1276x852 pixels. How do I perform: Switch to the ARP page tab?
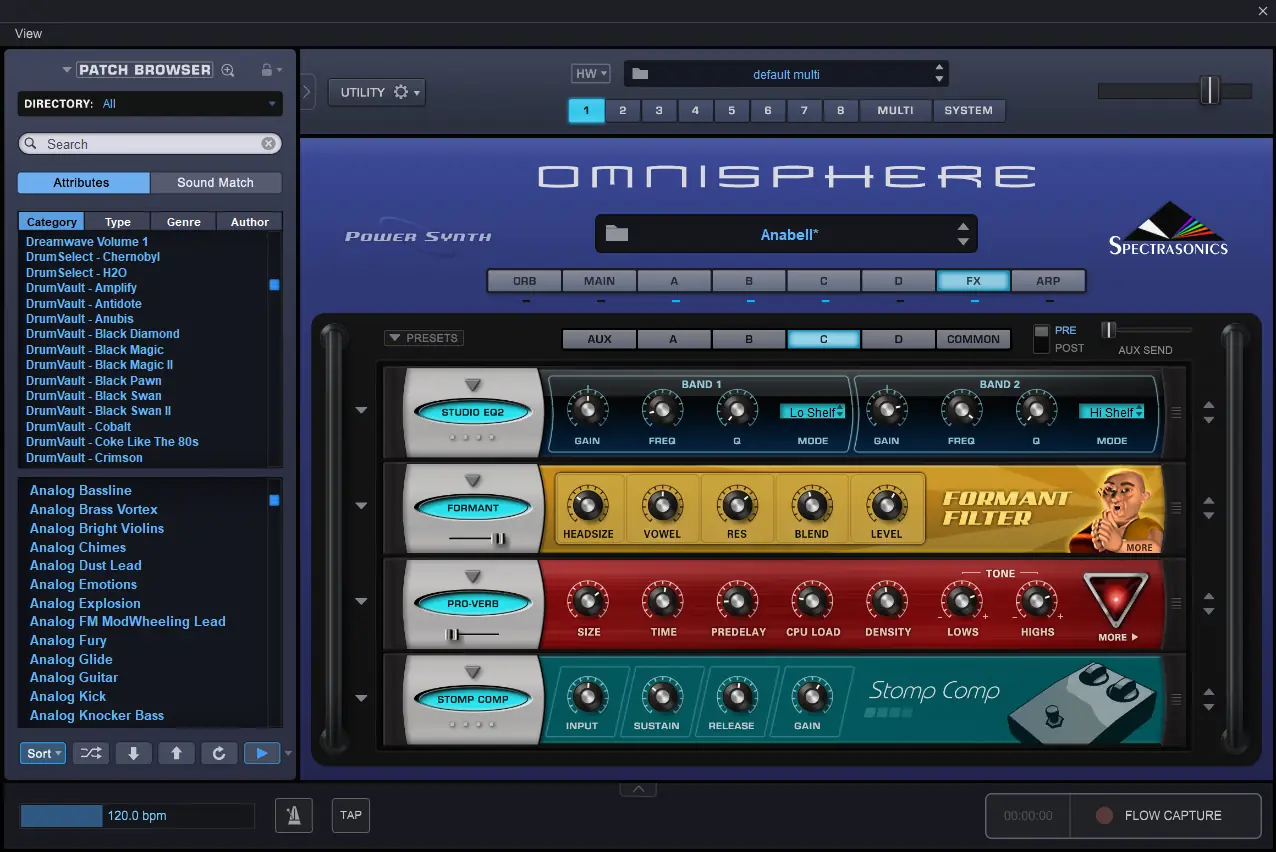pos(1048,281)
